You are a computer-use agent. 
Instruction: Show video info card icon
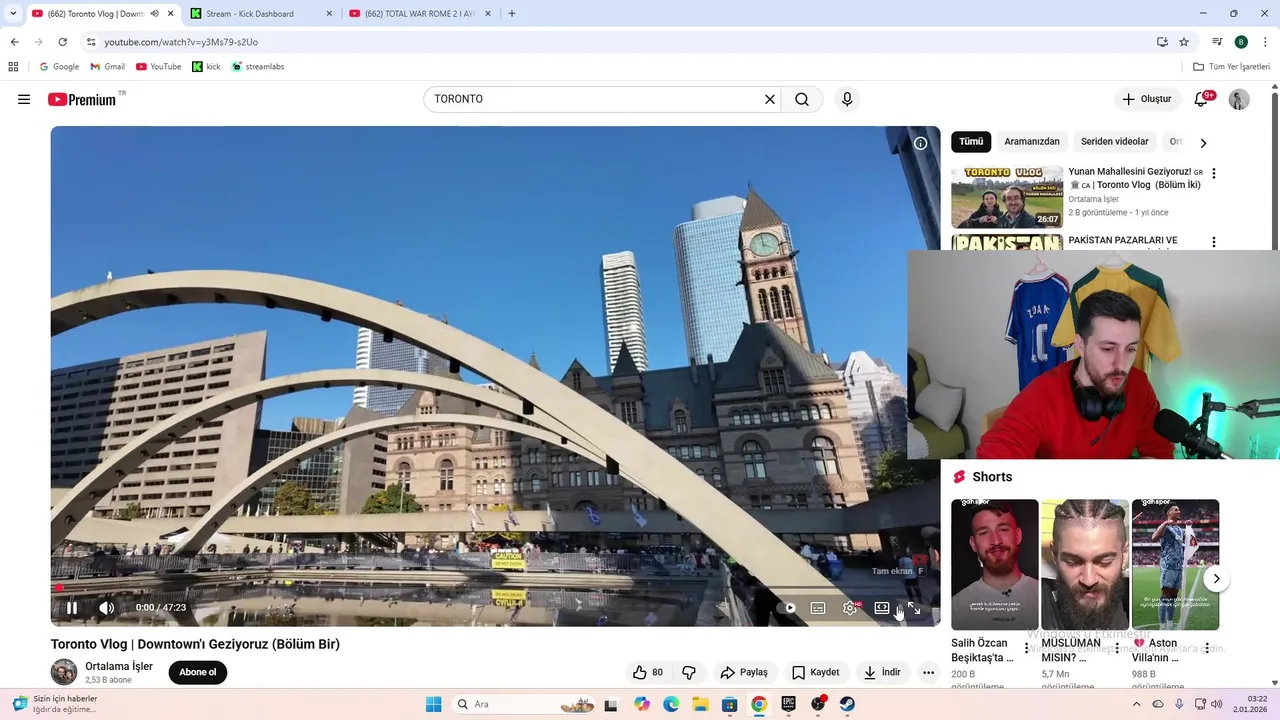pyautogui.click(x=921, y=143)
